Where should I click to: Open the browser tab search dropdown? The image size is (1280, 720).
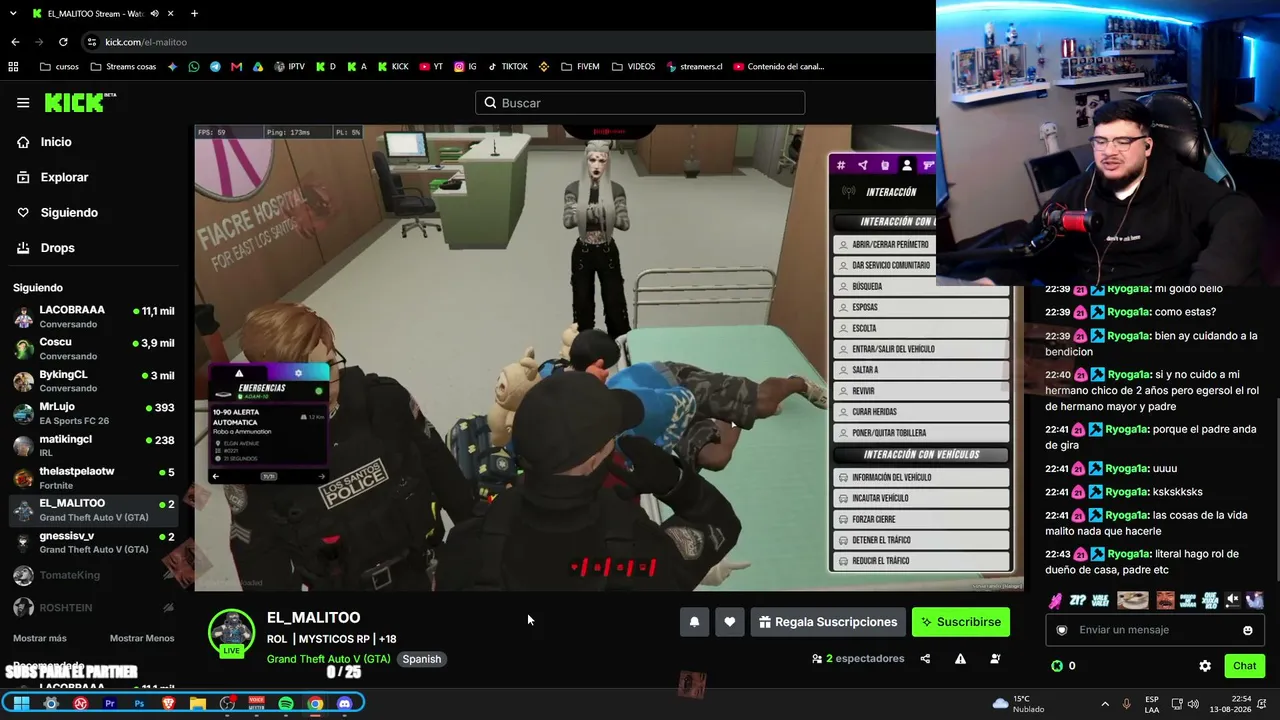coord(15,14)
